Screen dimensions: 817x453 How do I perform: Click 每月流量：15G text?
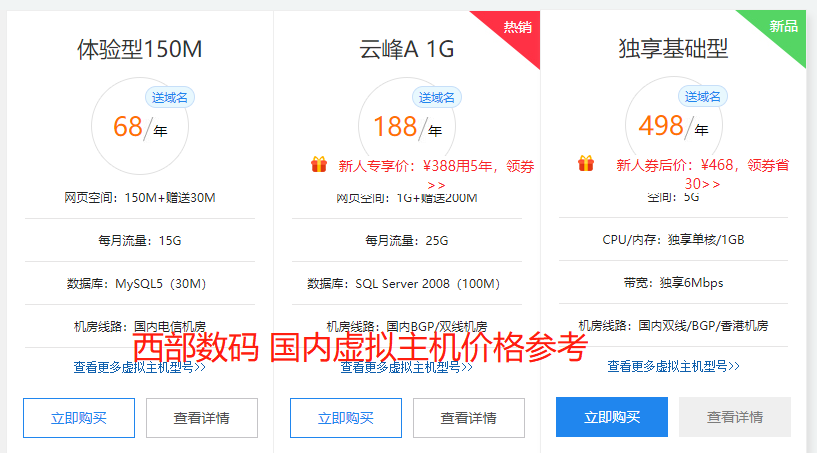point(140,240)
